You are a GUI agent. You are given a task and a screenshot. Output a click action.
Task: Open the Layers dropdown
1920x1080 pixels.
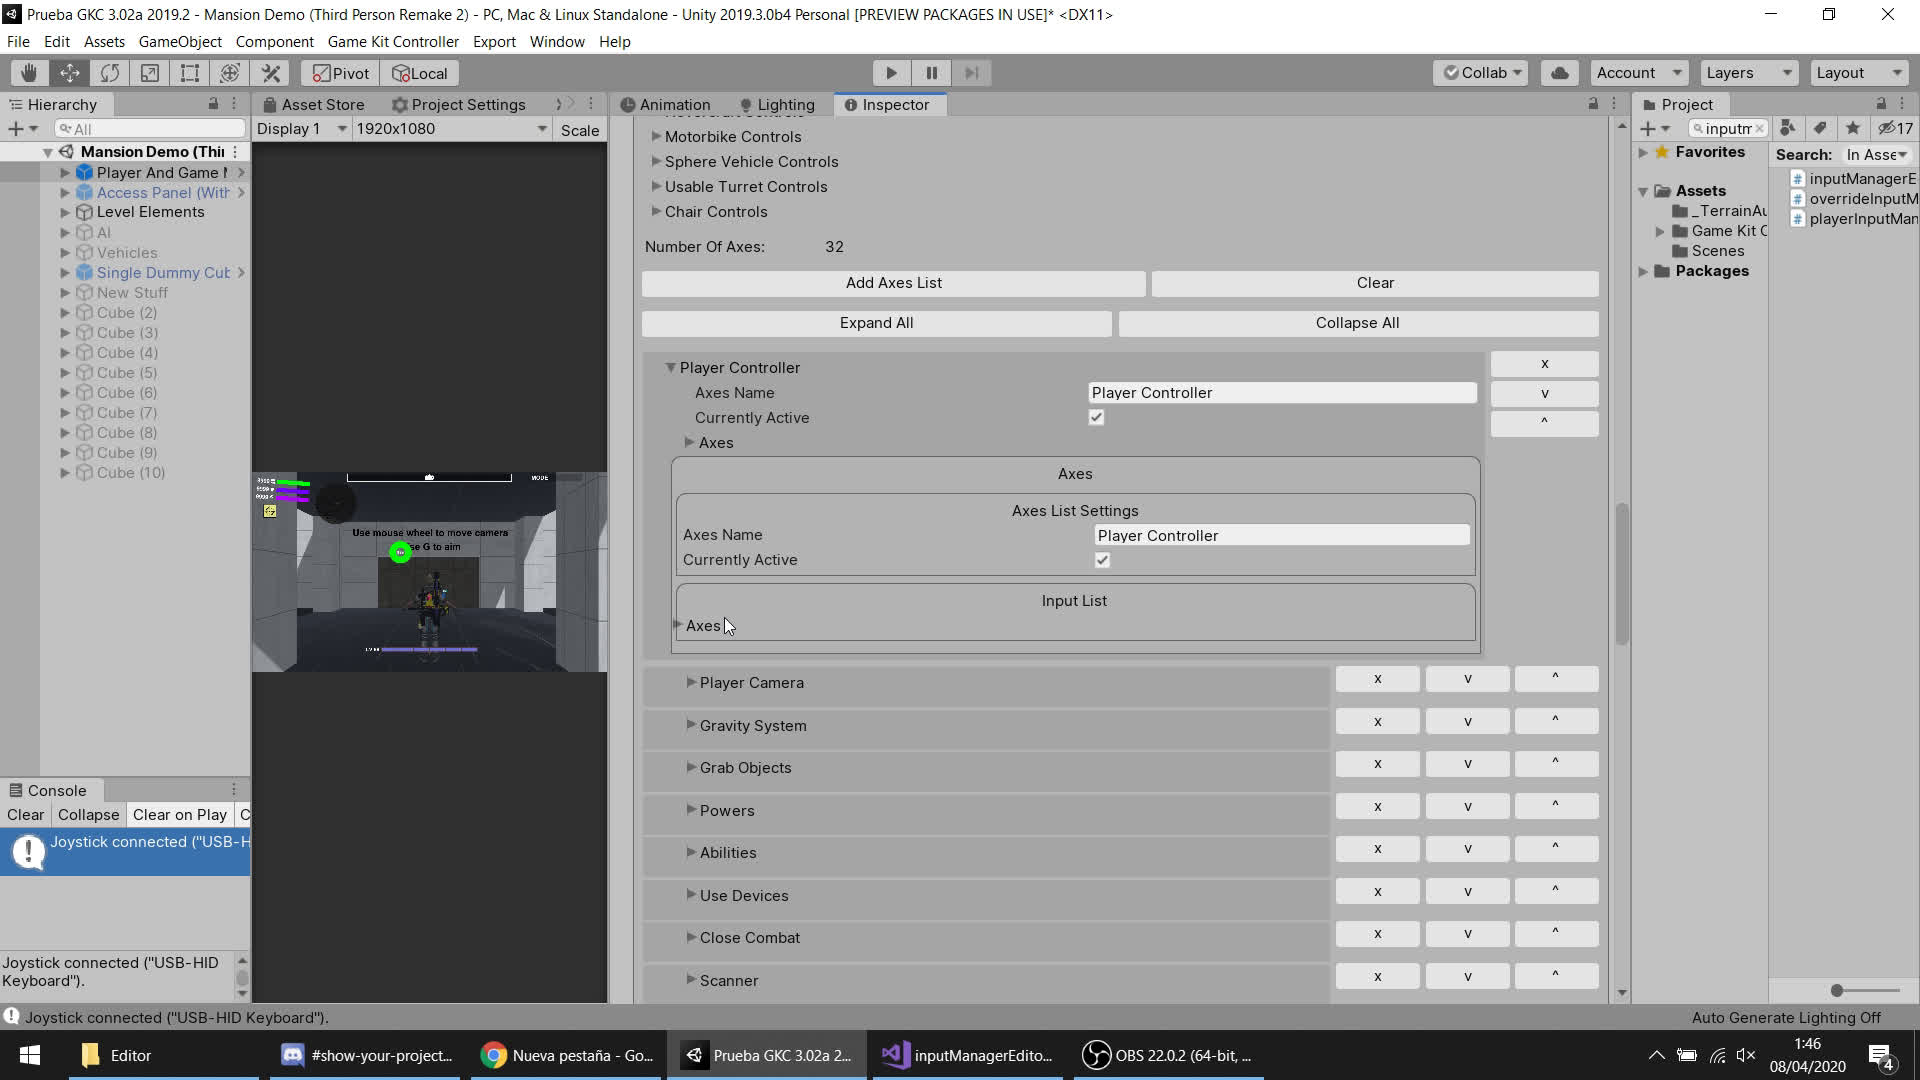coord(1747,73)
